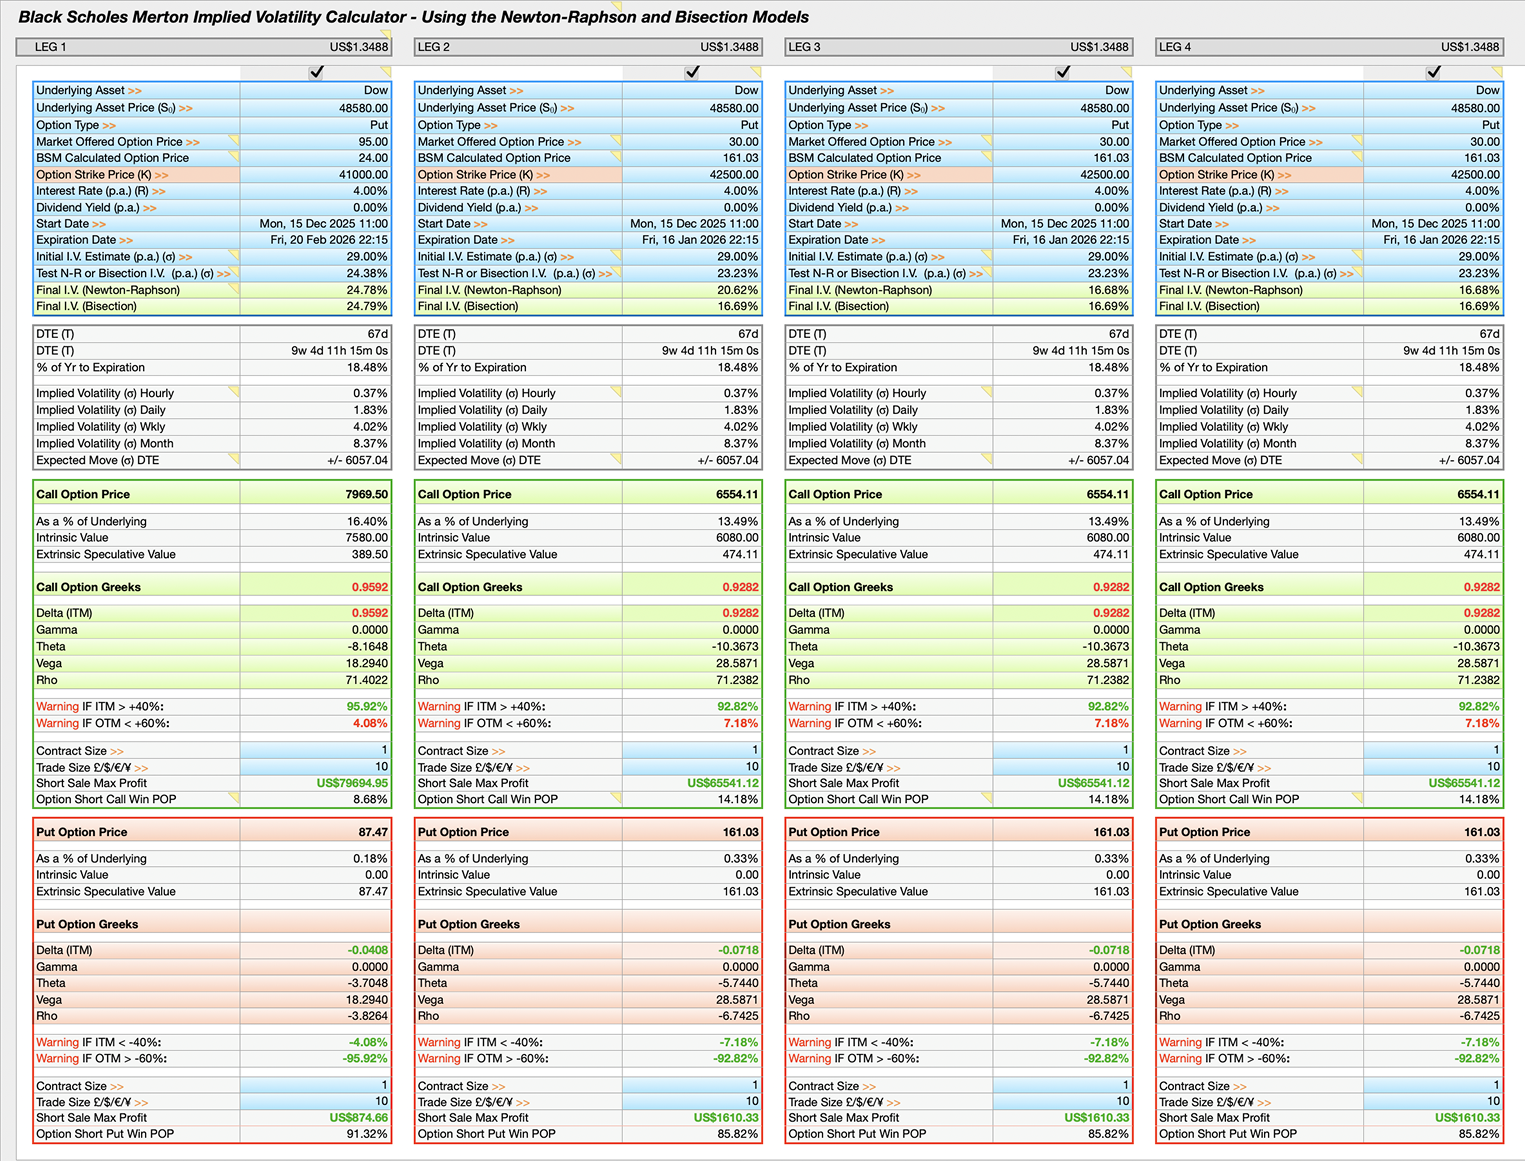The width and height of the screenshot is (1525, 1161).
Task: Click the LEG 2 Interest Rate value cell
Action: point(690,190)
